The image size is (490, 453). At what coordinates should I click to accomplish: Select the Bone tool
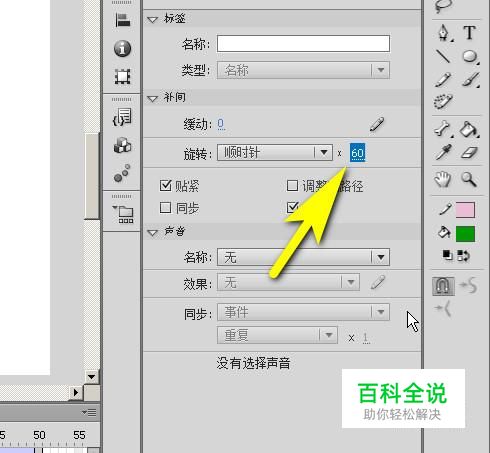pos(443,129)
